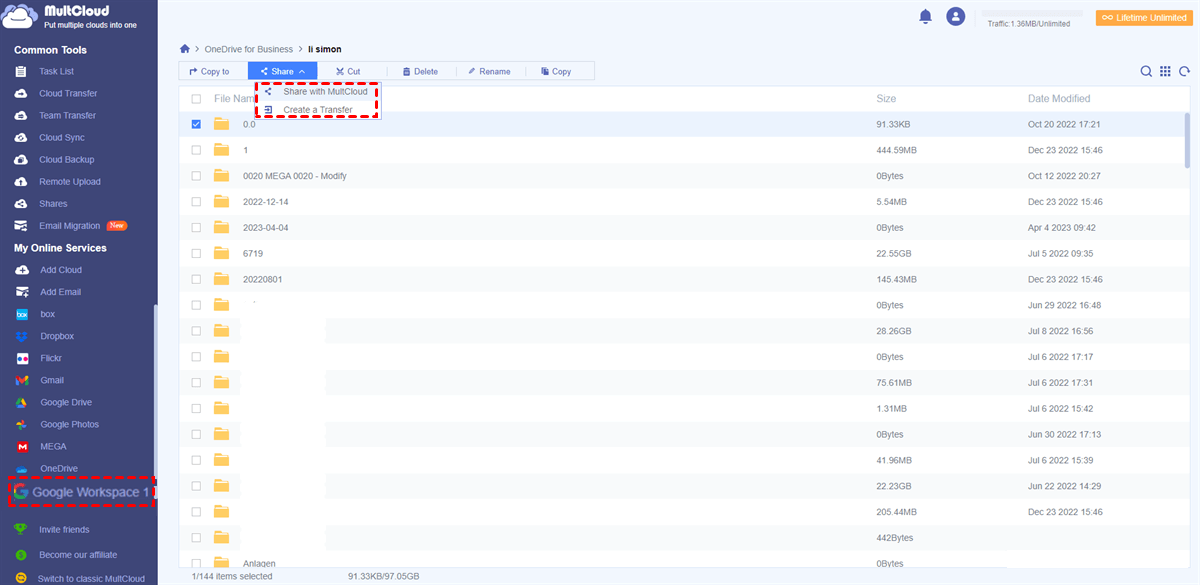
Task: Open the Cloud Sync tool
Action: coord(62,138)
